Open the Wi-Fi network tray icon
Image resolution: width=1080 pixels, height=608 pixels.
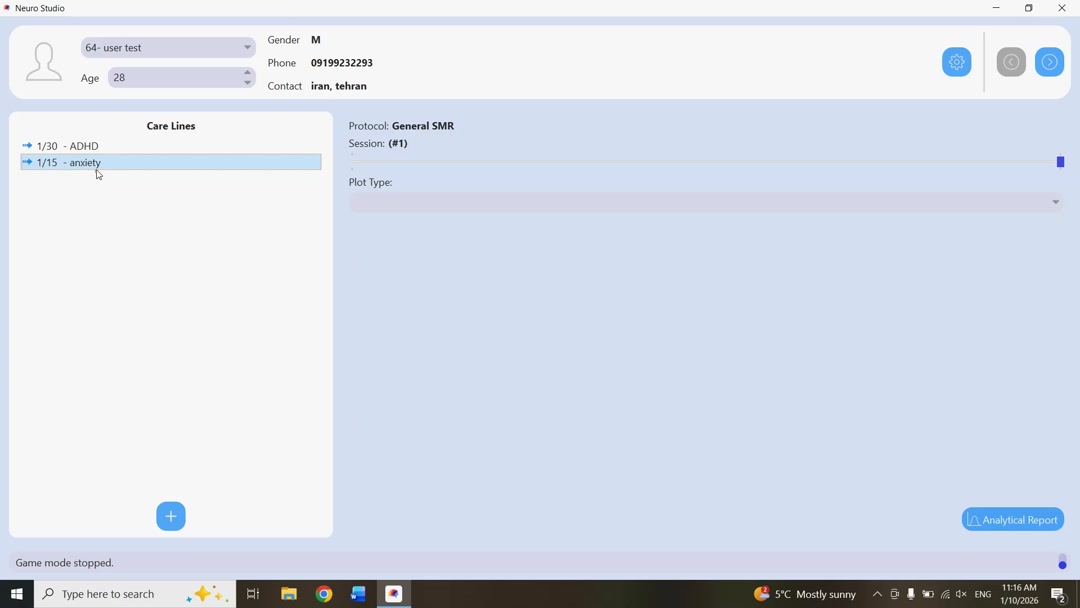pyautogui.click(x=945, y=594)
